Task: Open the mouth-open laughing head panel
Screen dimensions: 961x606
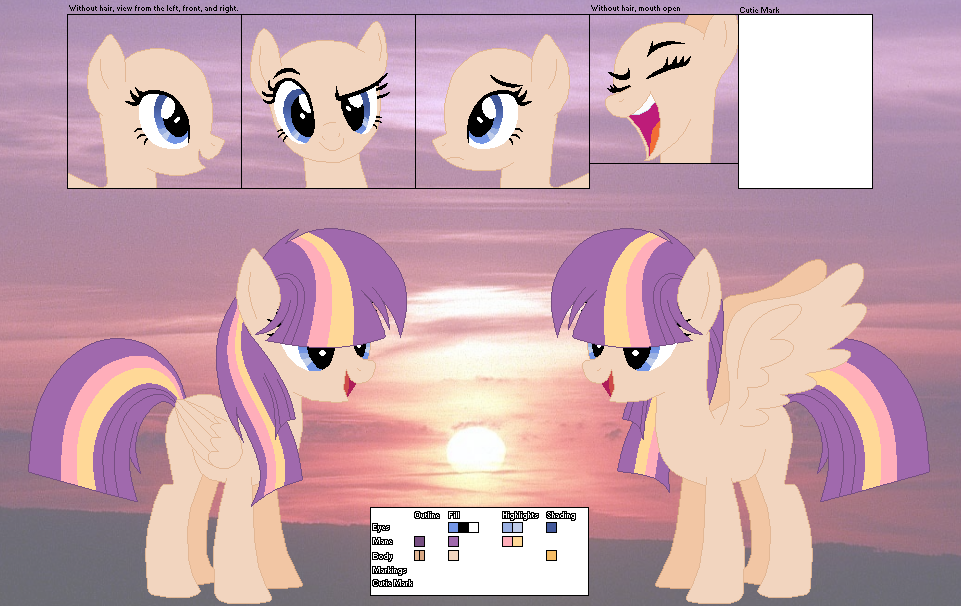Action: coord(664,89)
